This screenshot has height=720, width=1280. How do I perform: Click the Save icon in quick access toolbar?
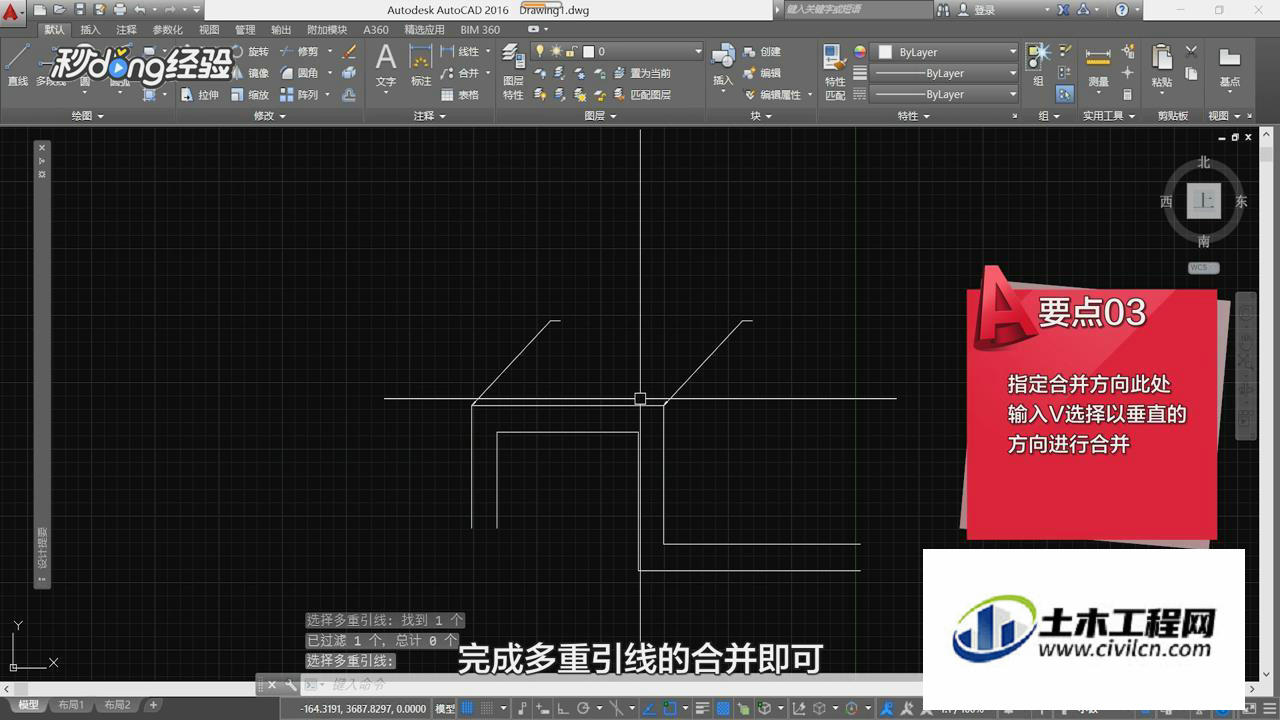pyautogui.click(x=80, y=9)
